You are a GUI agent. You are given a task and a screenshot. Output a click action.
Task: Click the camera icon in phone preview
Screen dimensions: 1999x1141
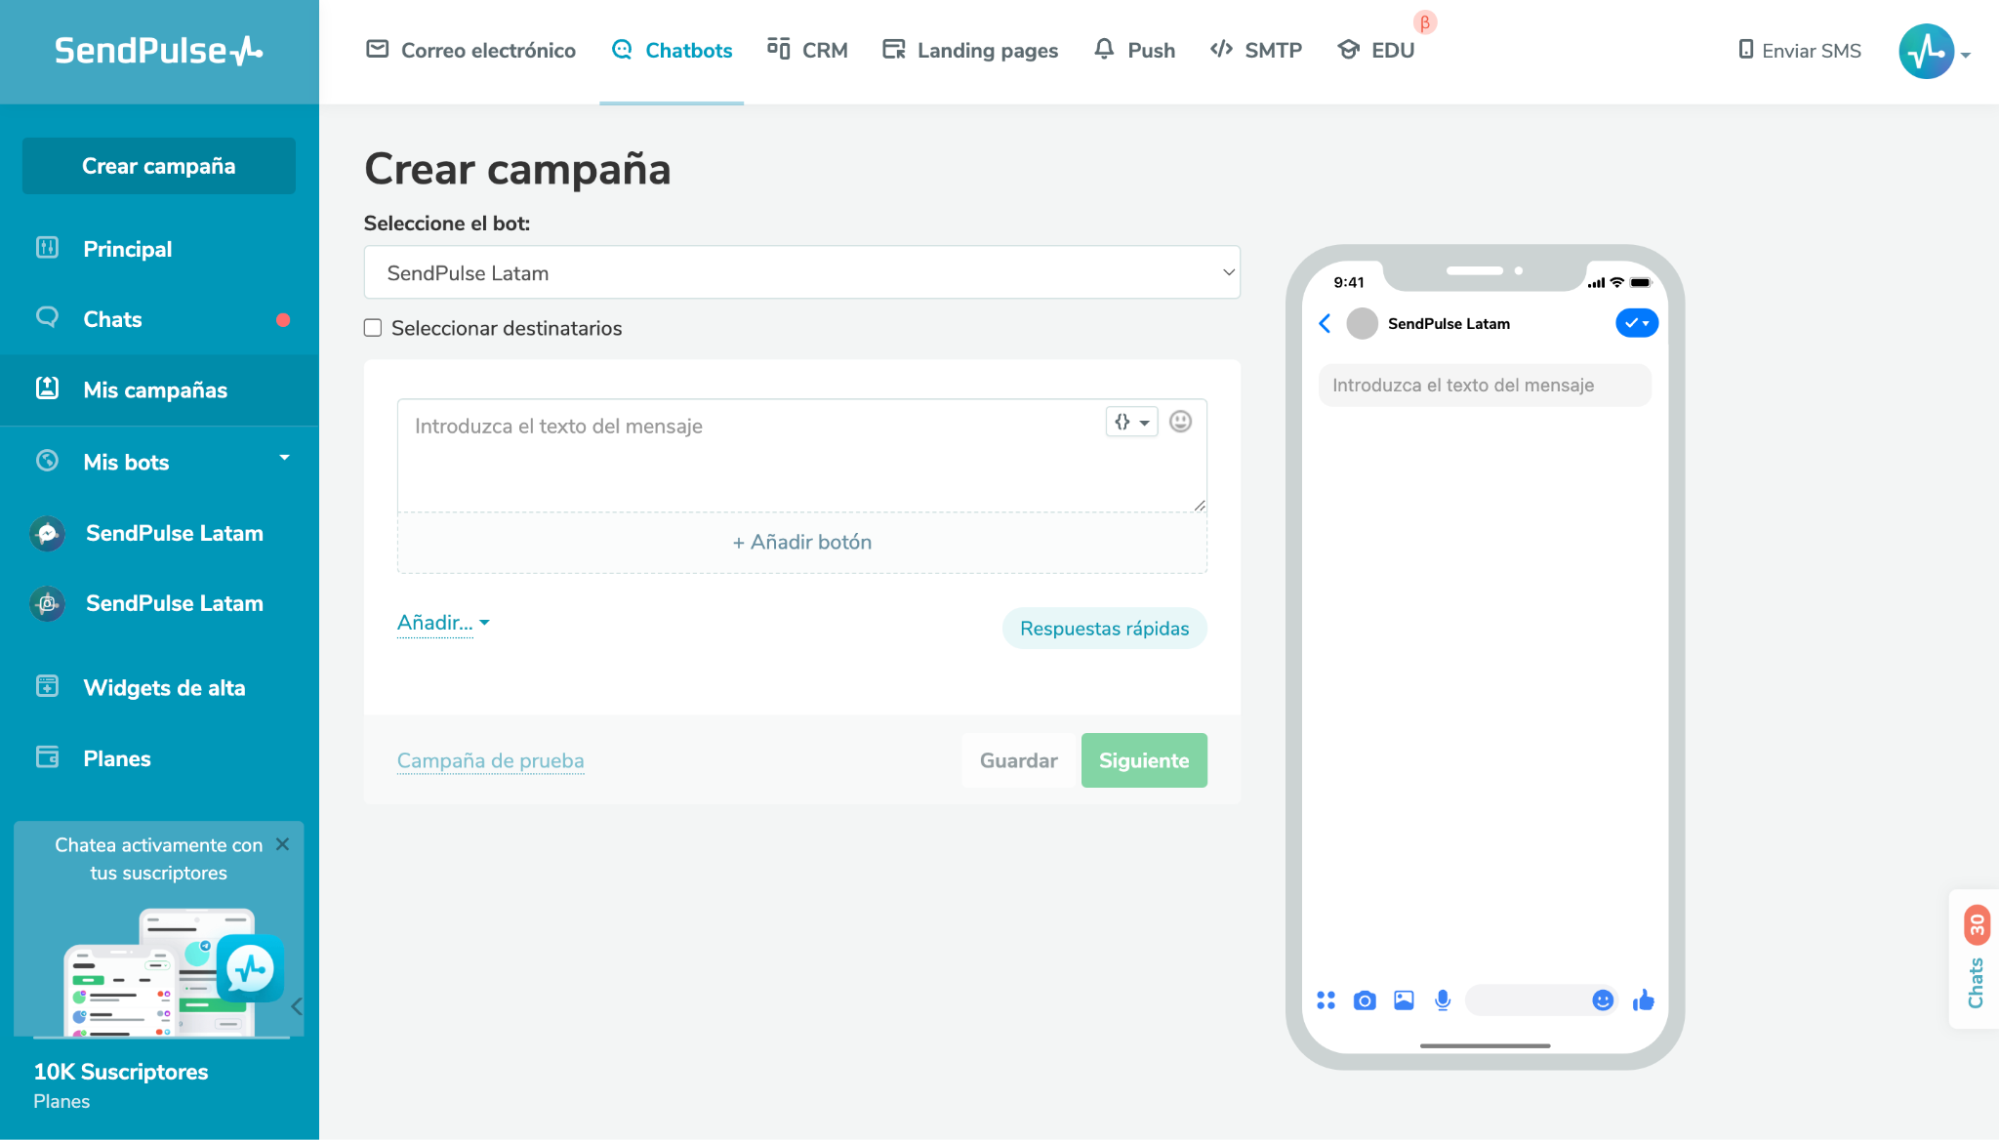click(1364, 1000)
